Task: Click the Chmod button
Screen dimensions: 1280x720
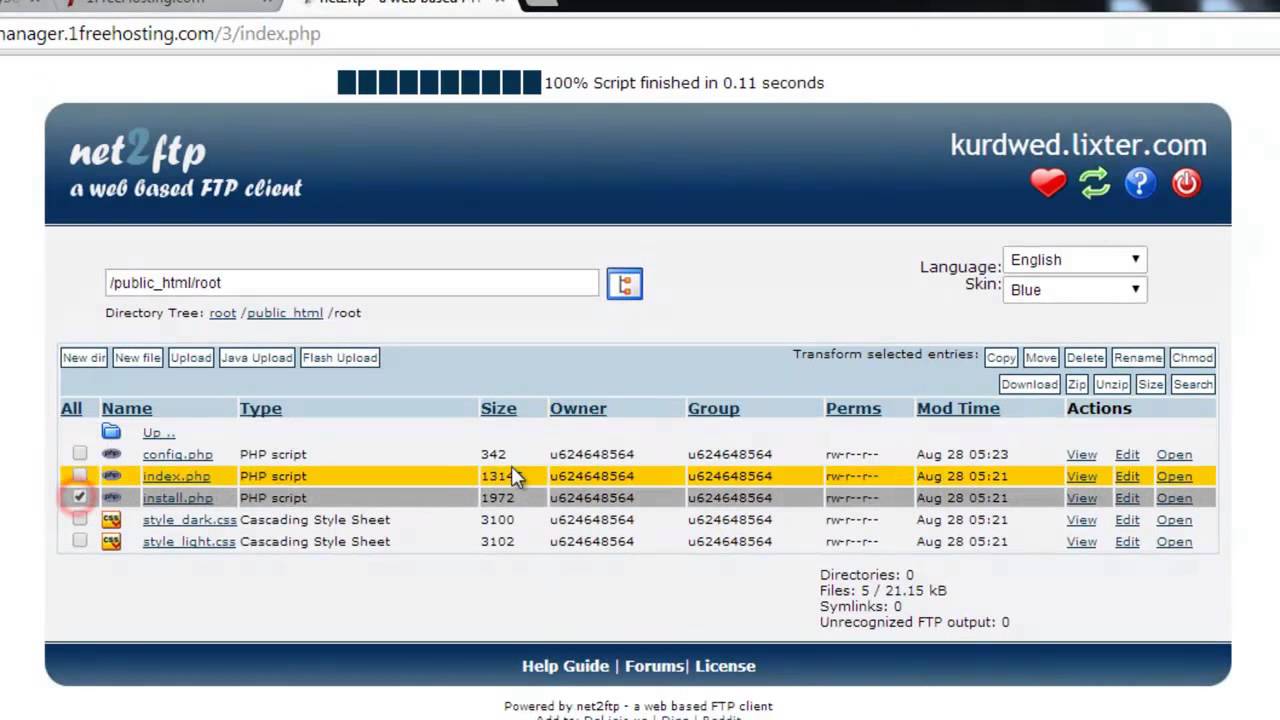Action: pos(1192,358)
